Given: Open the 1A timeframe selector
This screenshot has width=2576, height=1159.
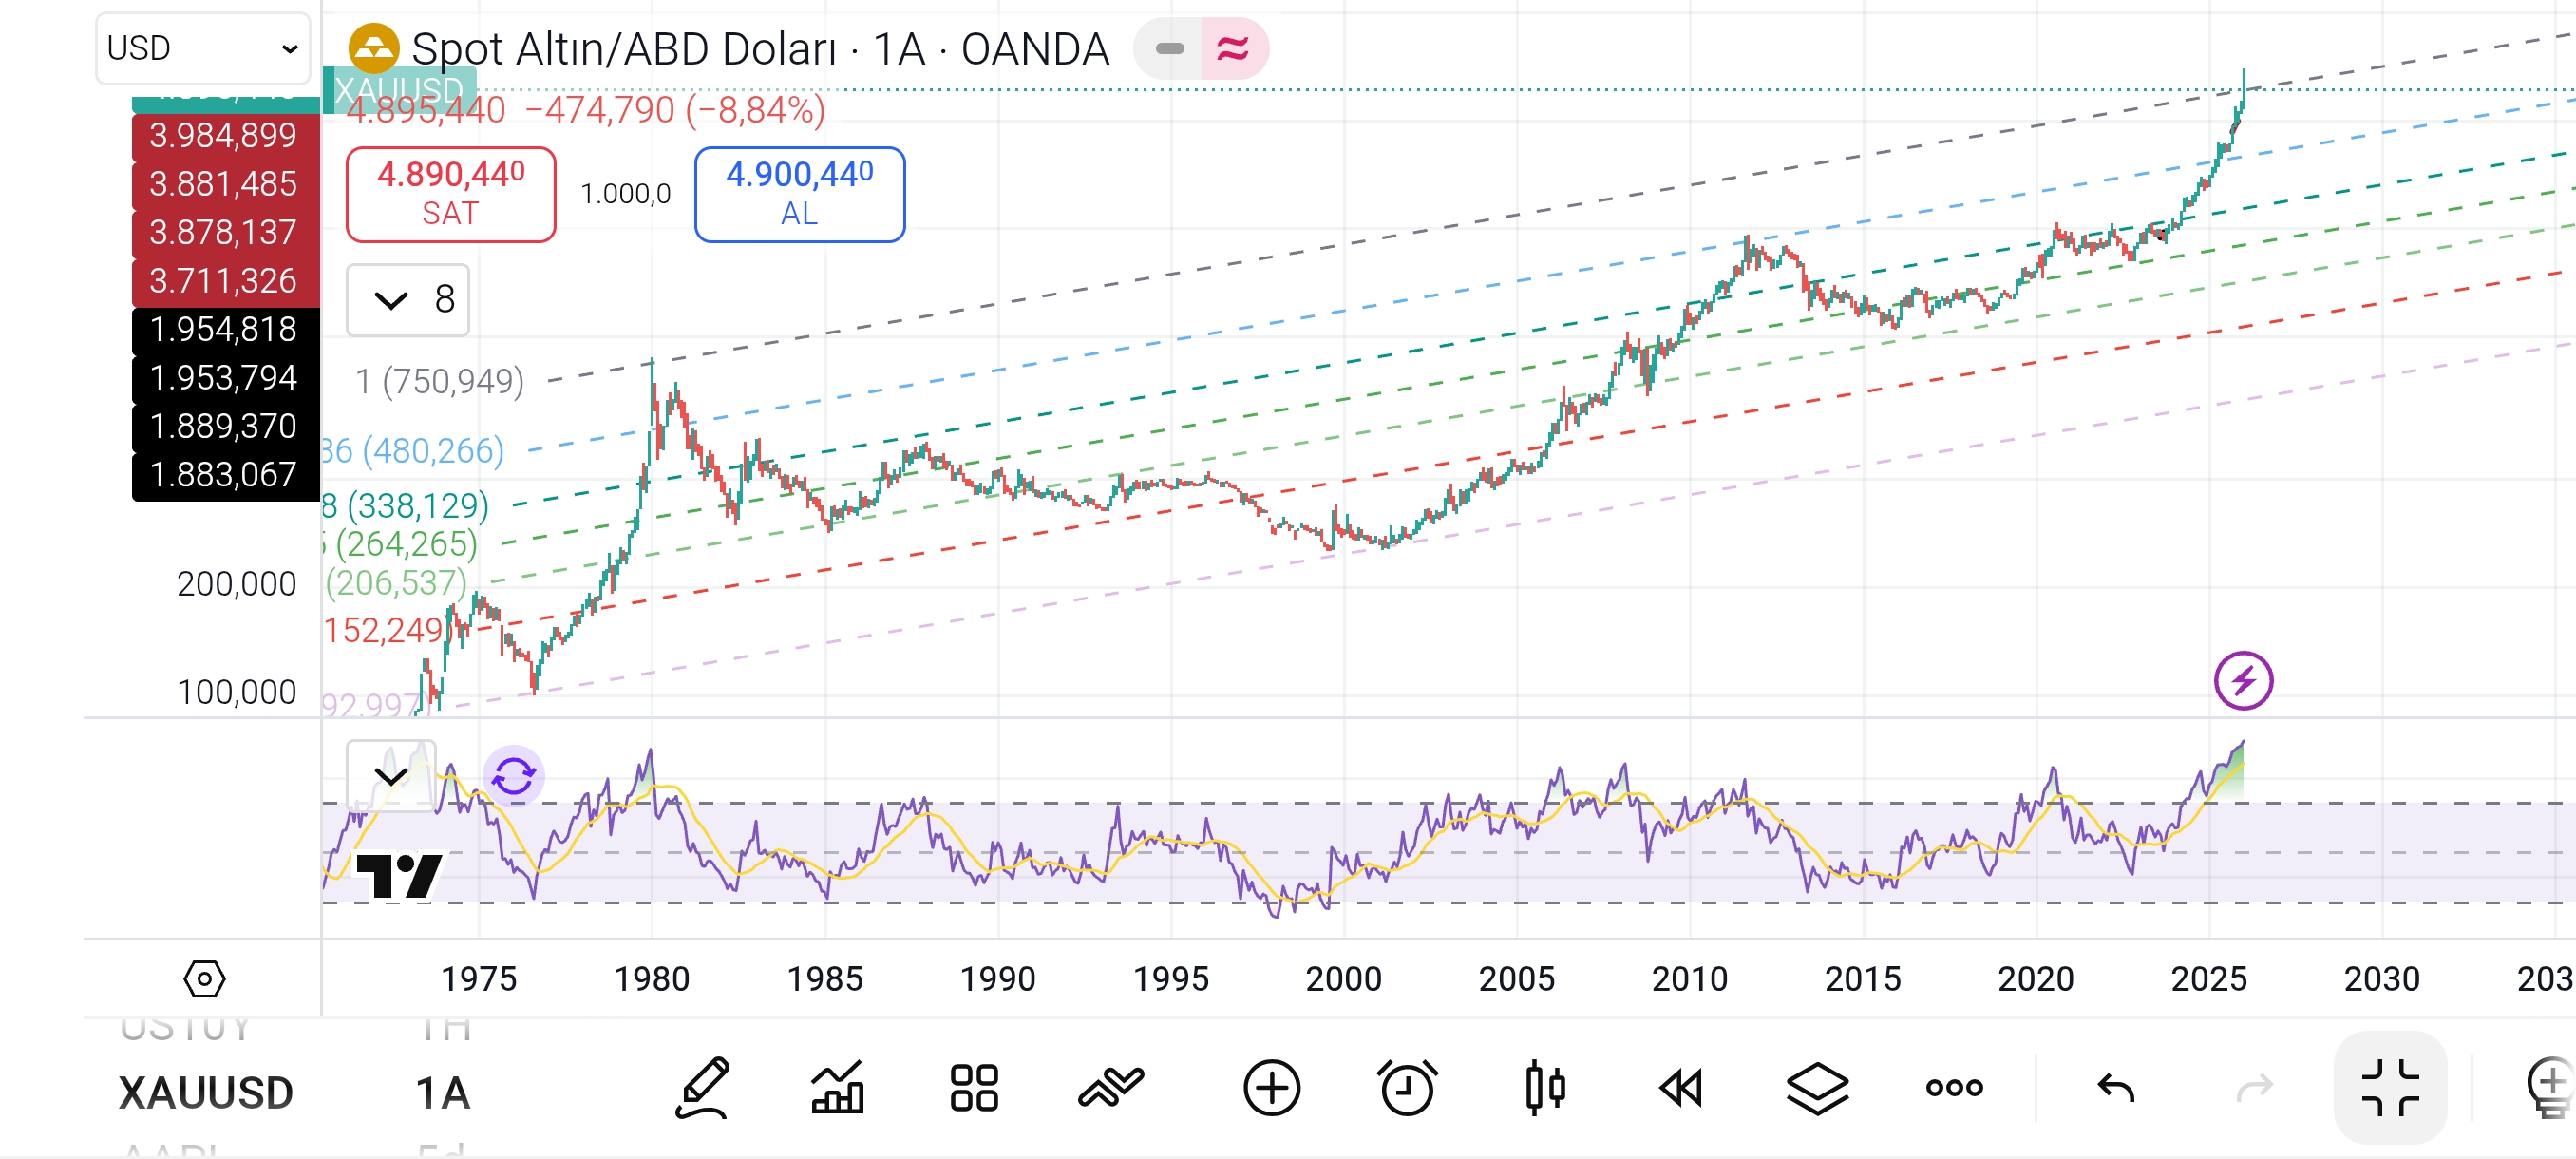Looking at the screenshot, I should click(x=447, y=1093).
